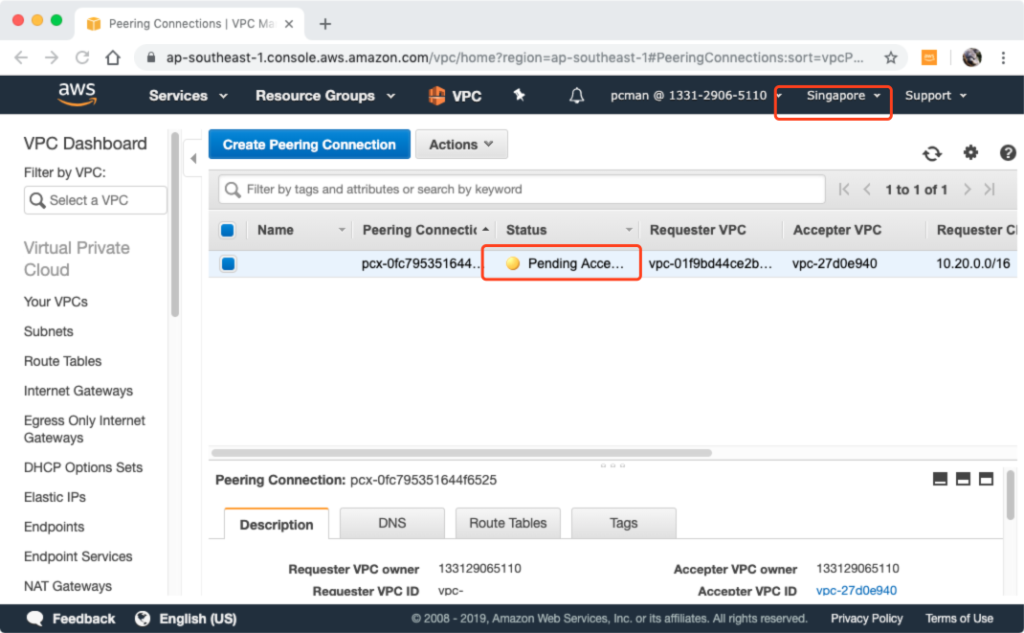Screen dimensions: 1024x633
Task: Open Elastic IPs in sidebar
Action: [x=55, y=497]
